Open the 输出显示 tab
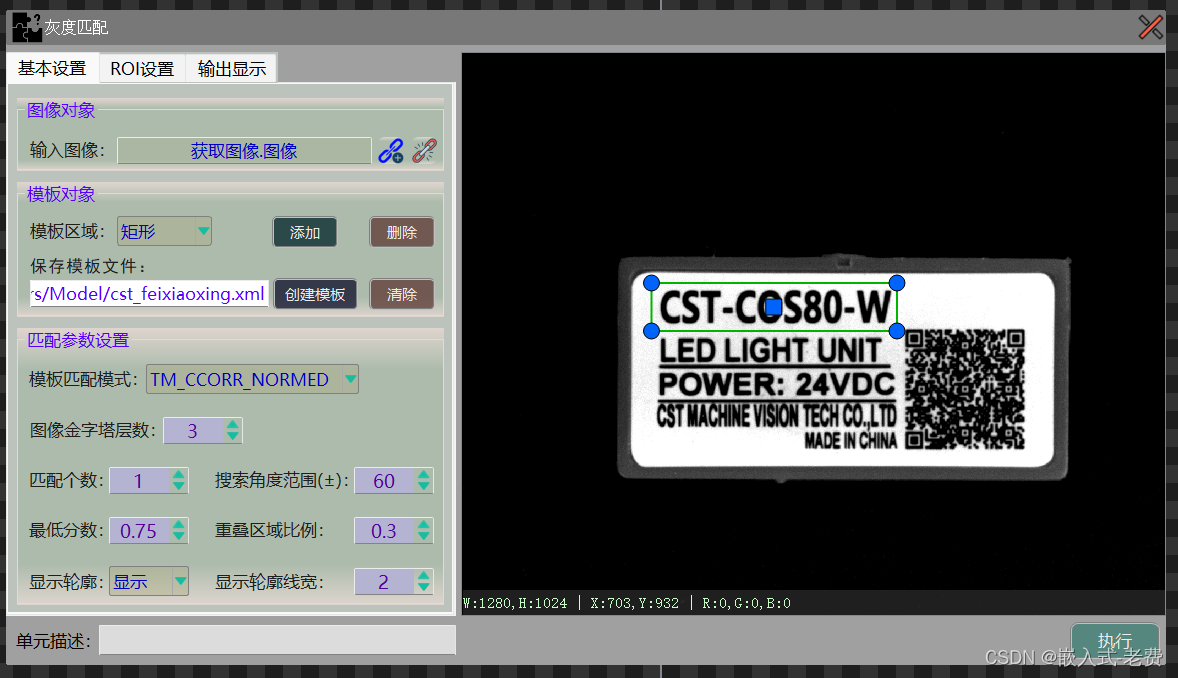1178x678 pixels. click(x=231, y=68)
